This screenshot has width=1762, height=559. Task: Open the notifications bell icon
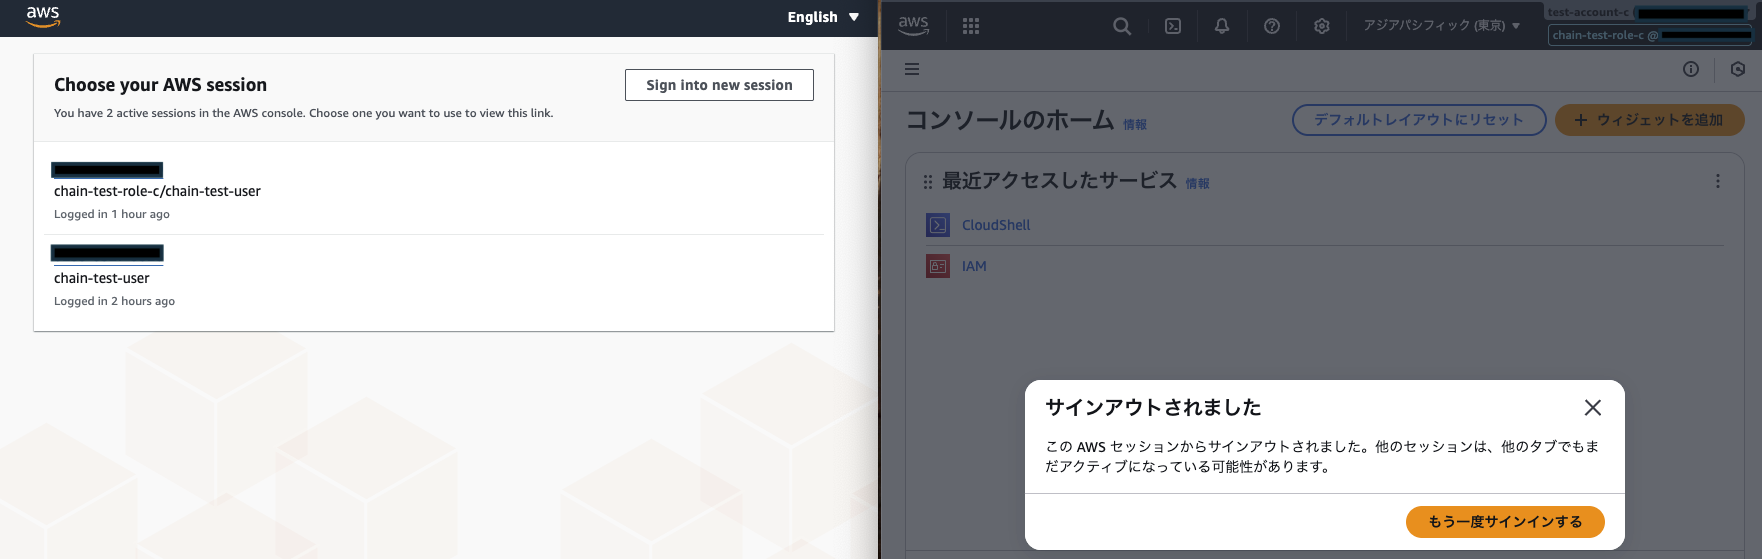click(1222, 26)
